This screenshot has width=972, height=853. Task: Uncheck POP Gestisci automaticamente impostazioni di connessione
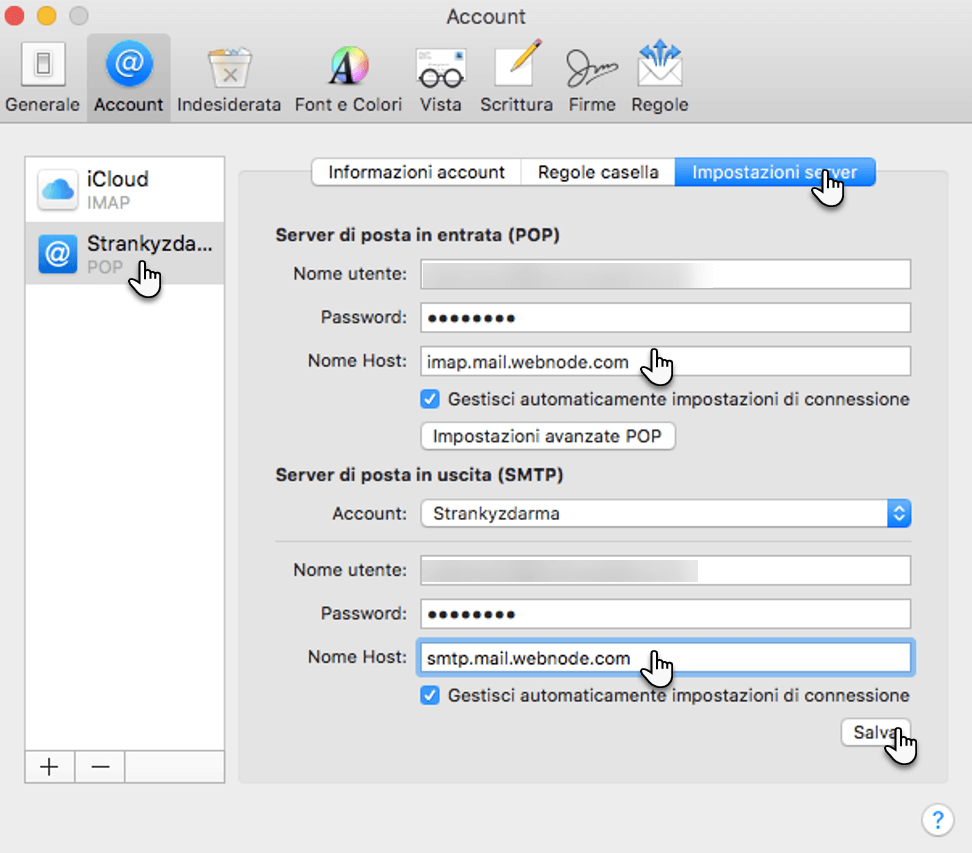coord(430,399)
